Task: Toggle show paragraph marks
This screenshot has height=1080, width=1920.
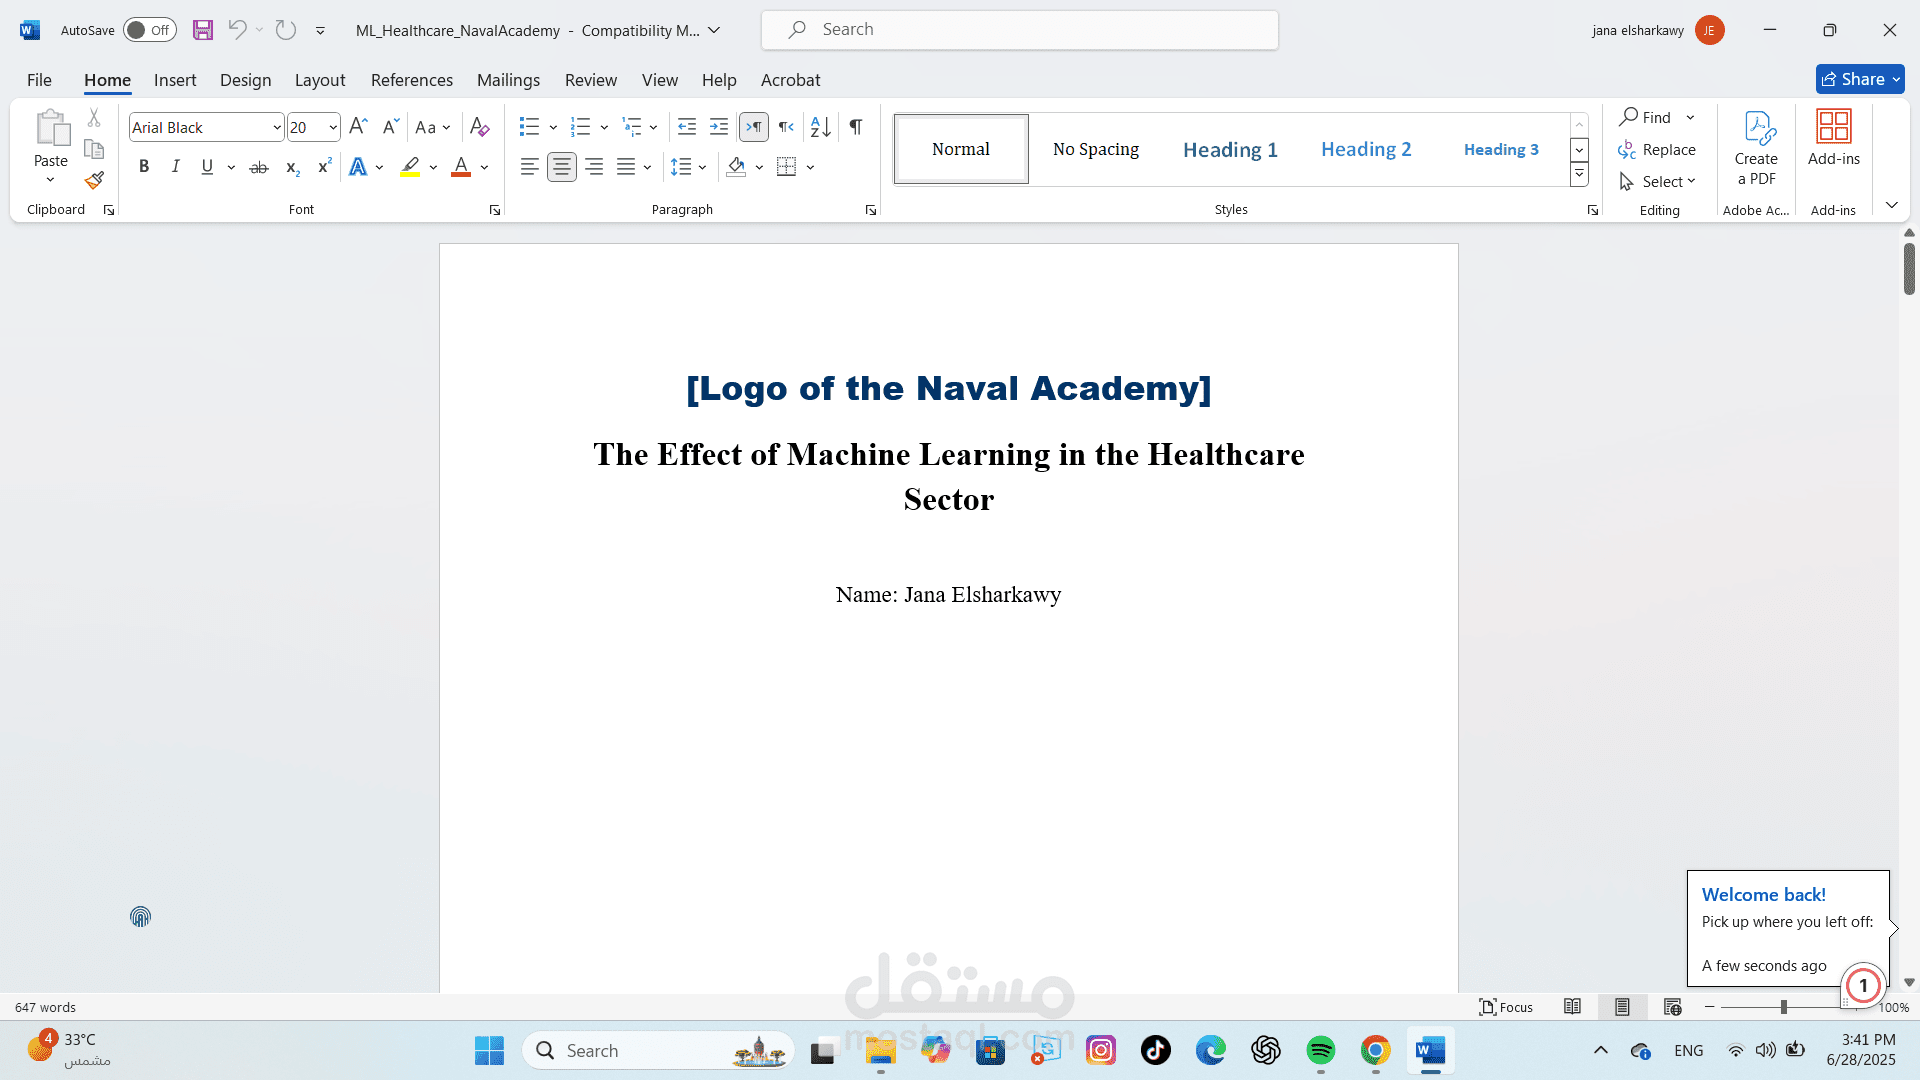Action: (856, 127)
